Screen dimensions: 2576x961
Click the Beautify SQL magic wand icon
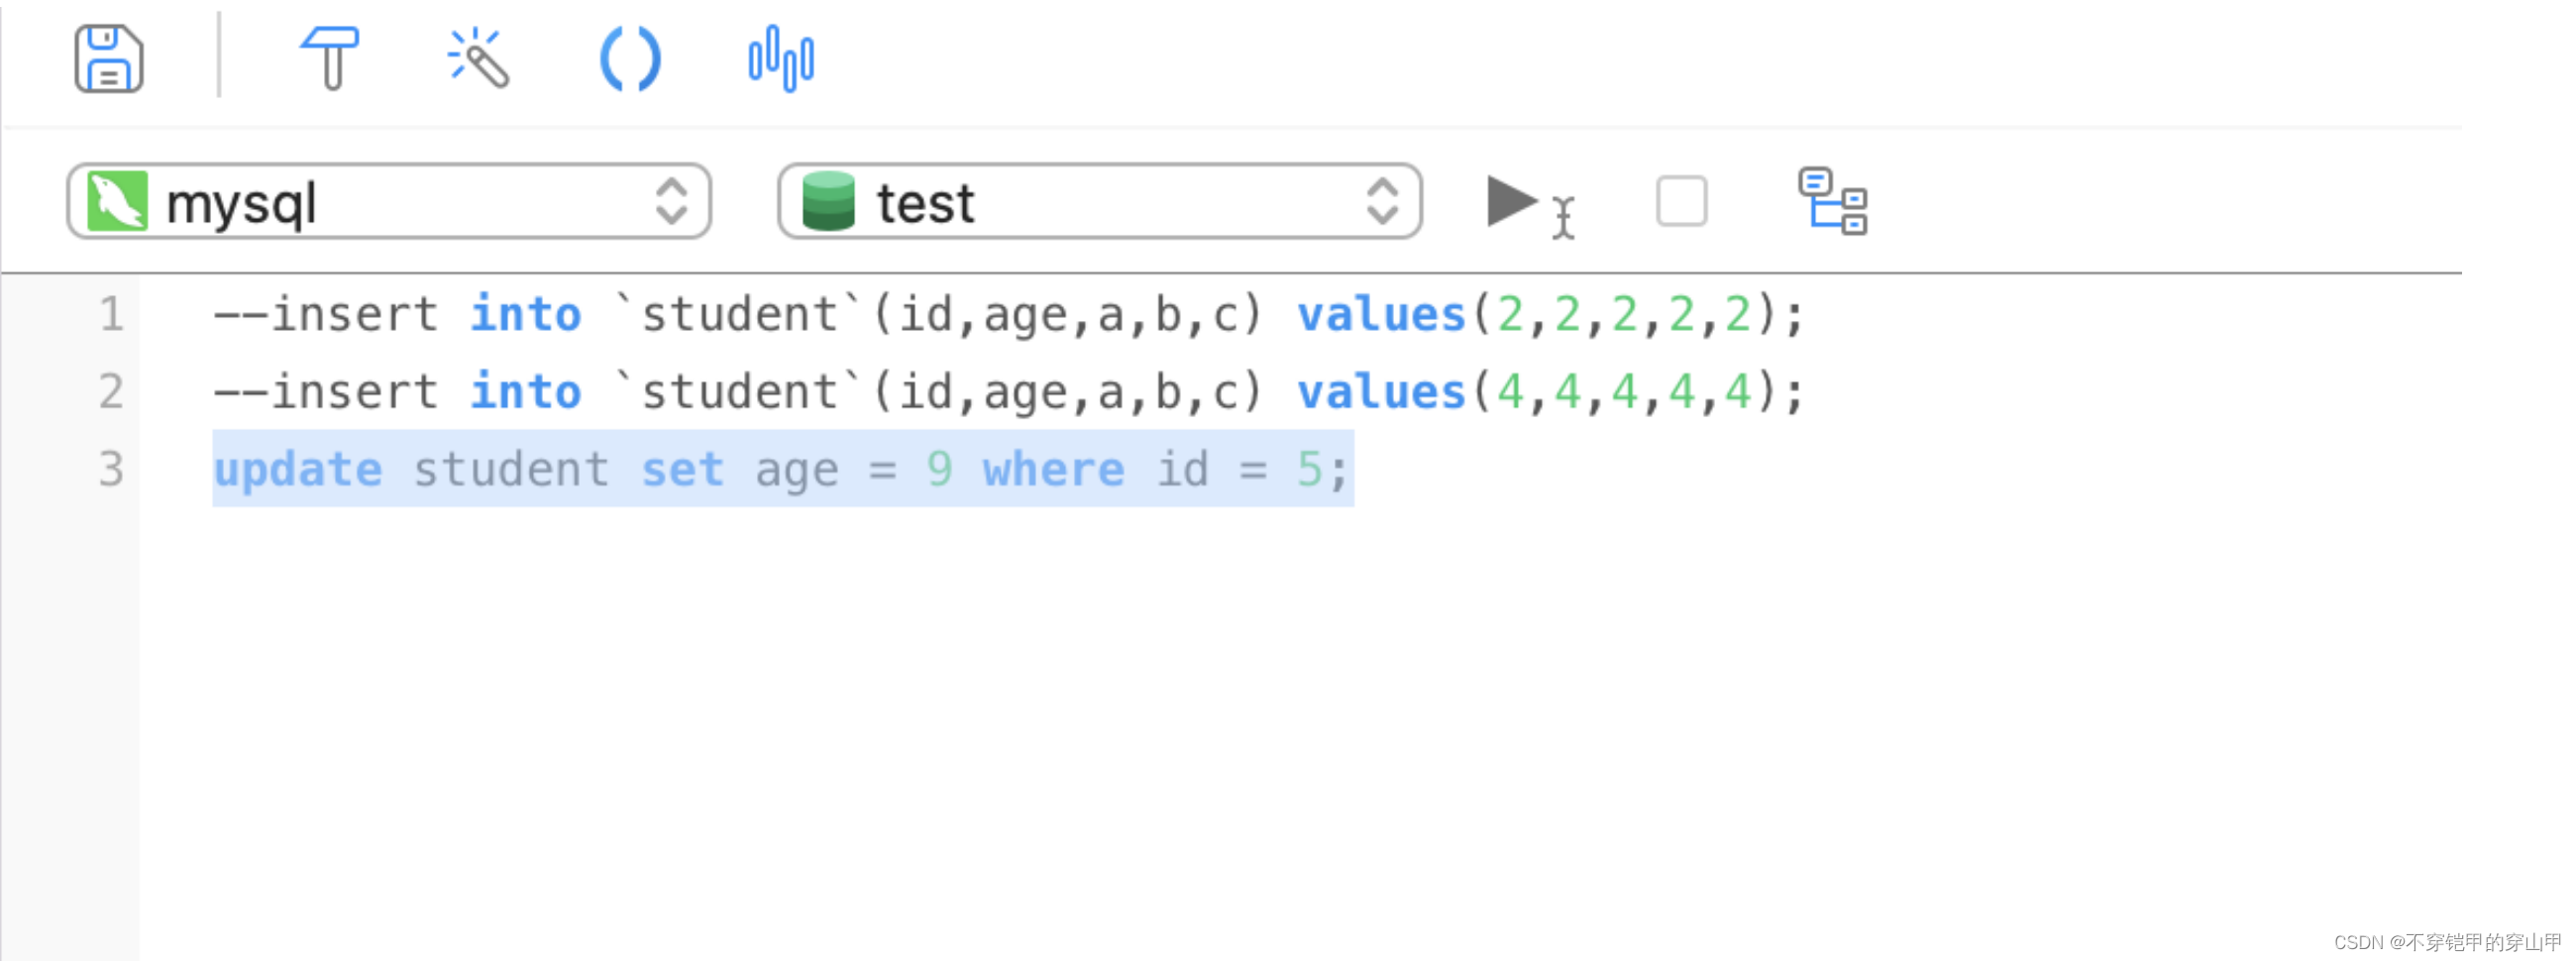coord(478,58)
